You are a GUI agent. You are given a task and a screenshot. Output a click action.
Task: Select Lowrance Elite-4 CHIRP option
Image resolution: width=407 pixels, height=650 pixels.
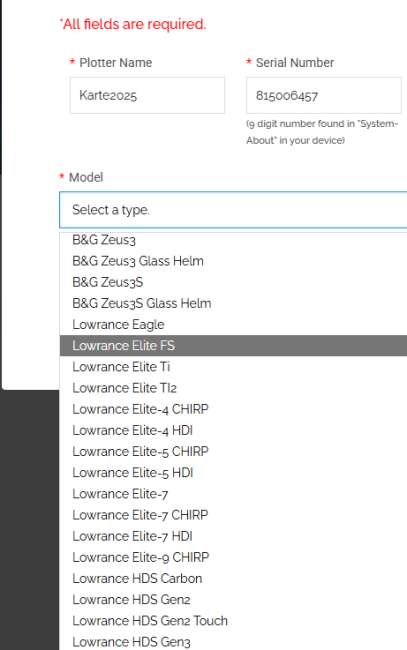pos(233,409)
